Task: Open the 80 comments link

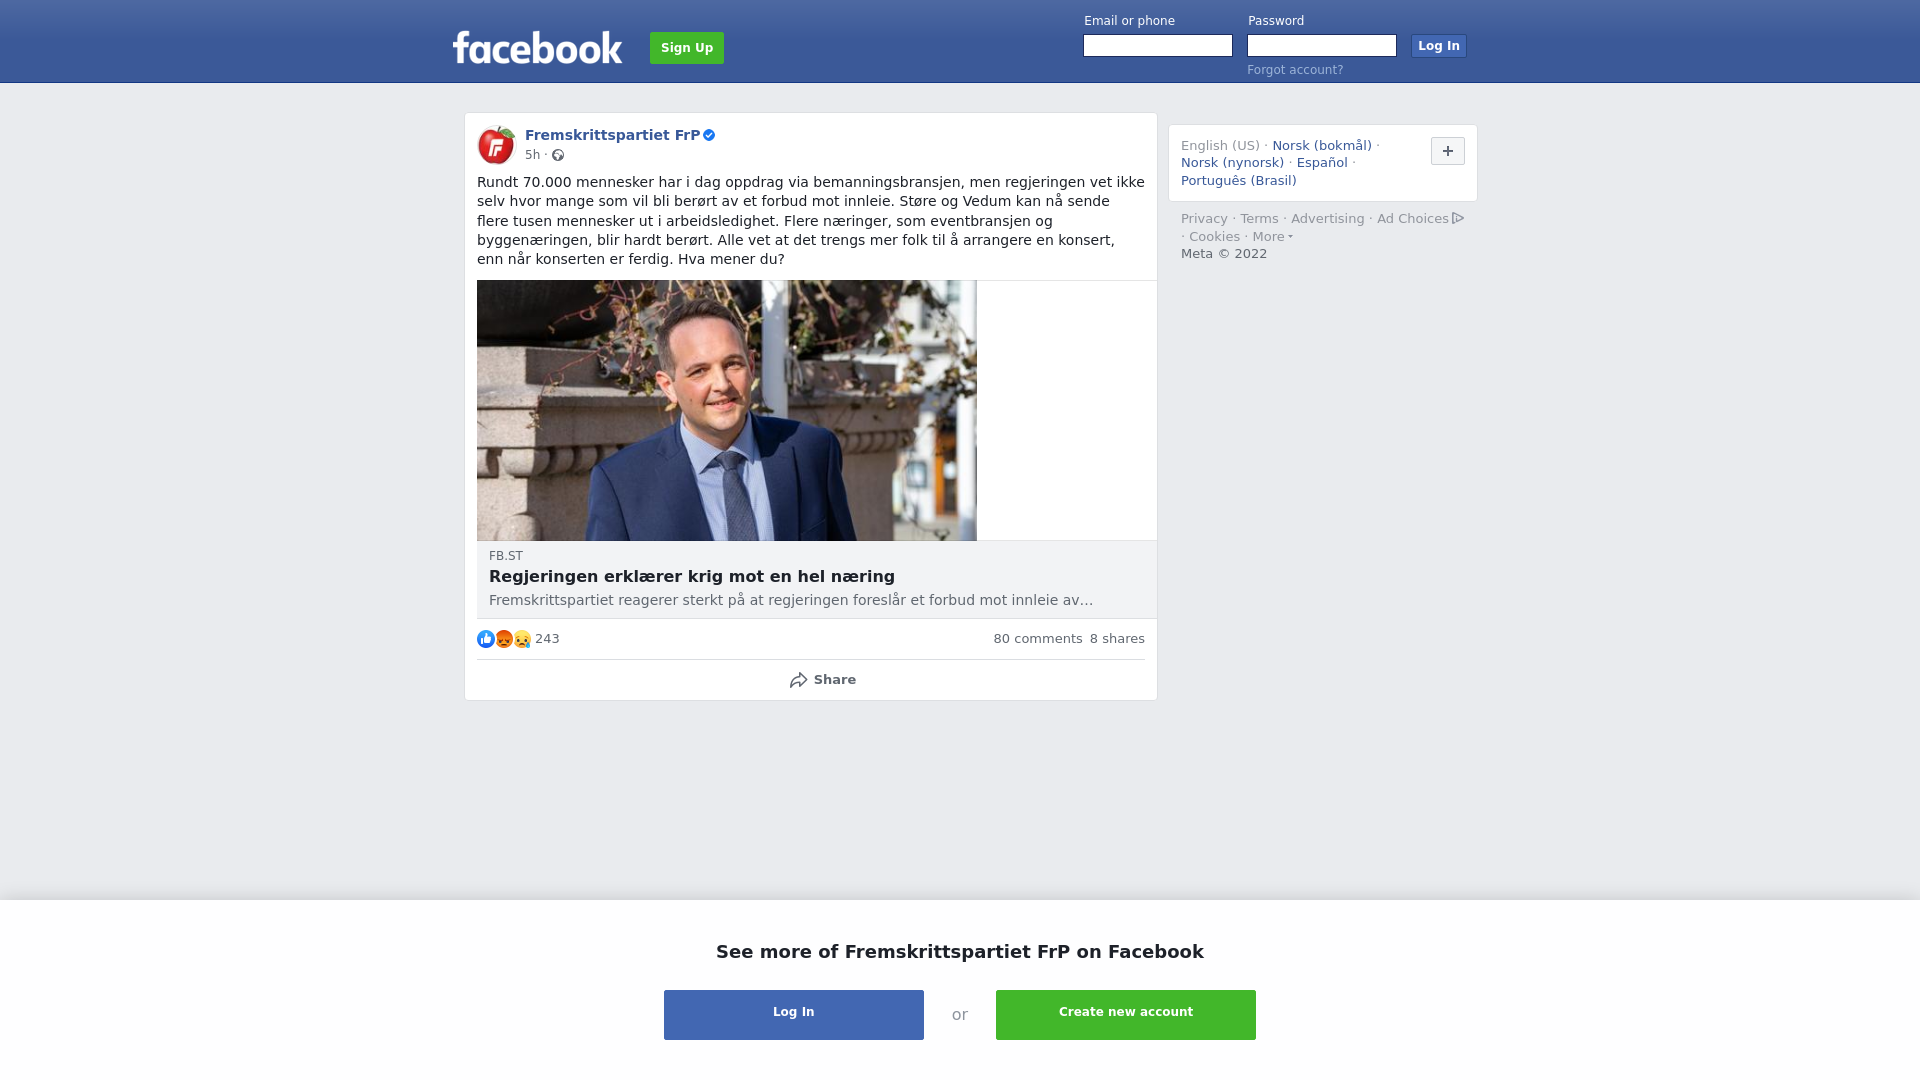Action: (1038, 639)
